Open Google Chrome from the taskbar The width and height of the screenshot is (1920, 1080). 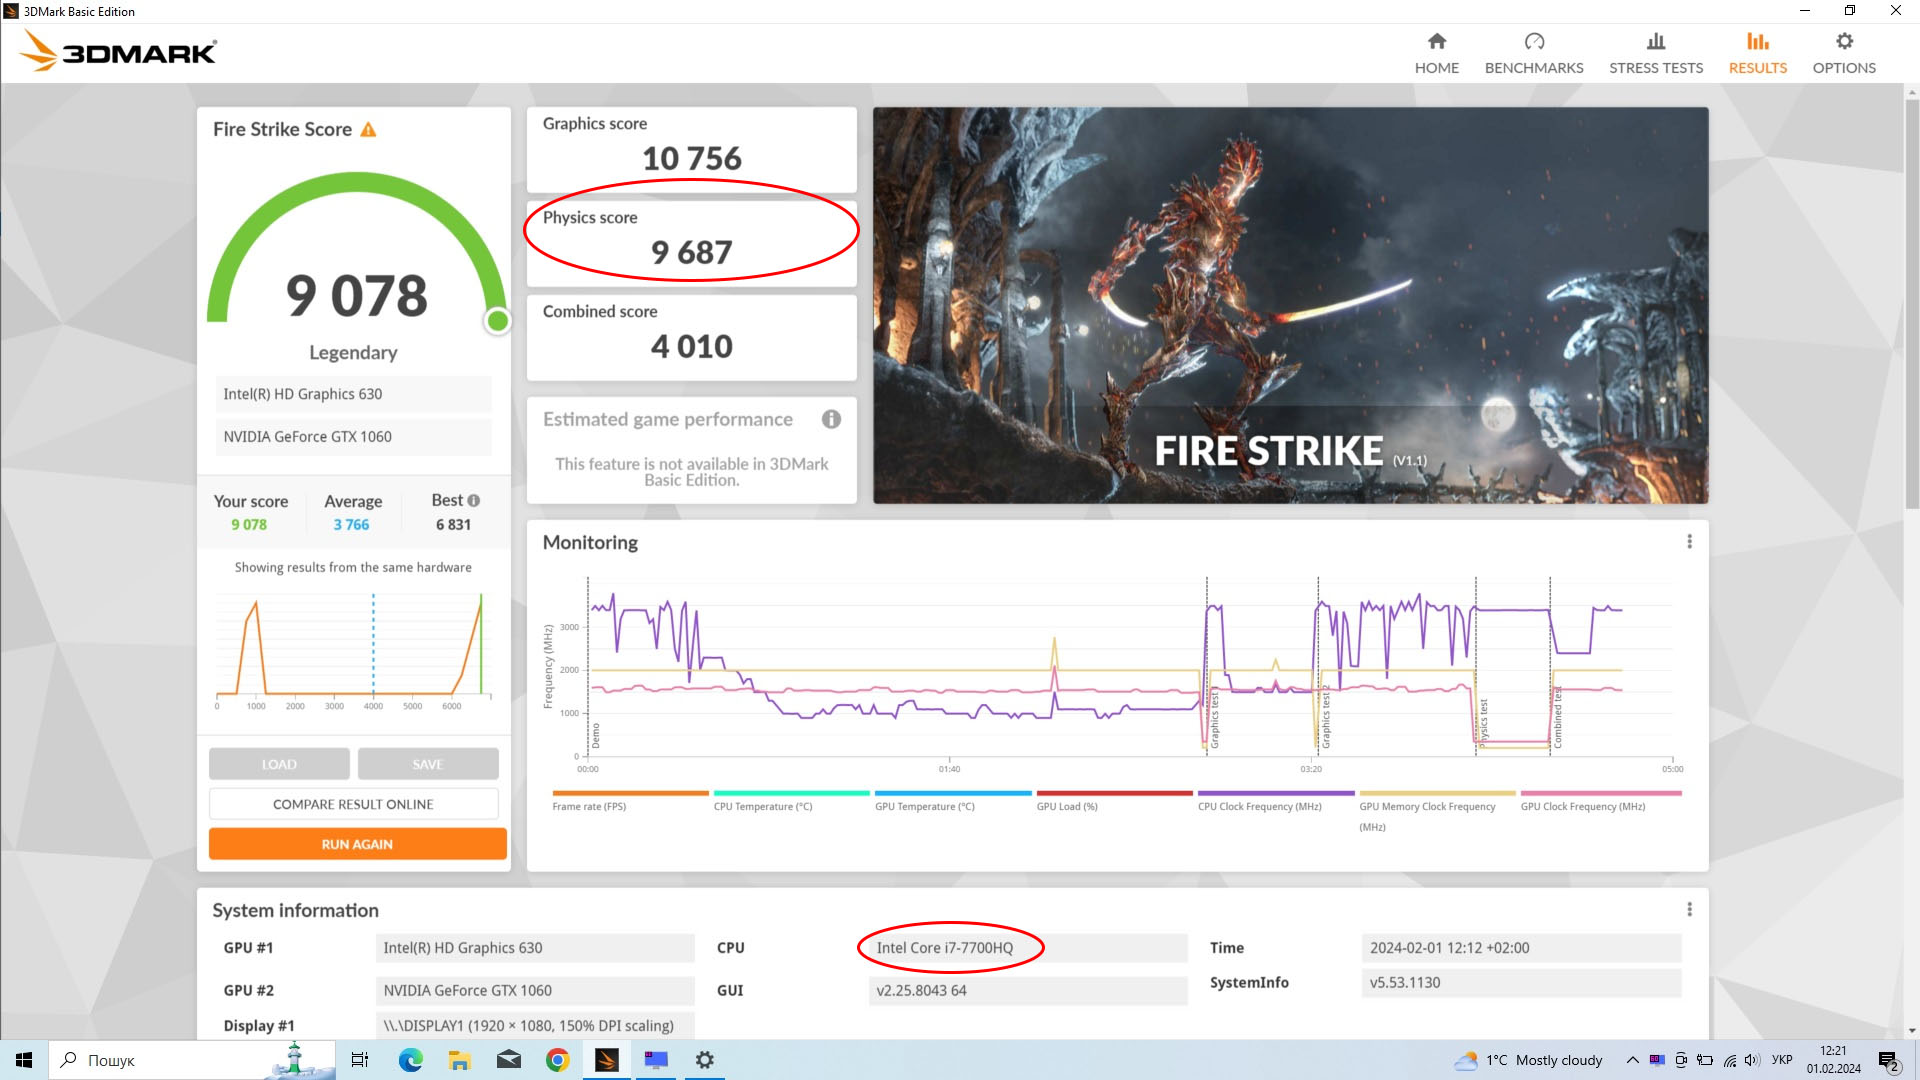[557, 1060]
